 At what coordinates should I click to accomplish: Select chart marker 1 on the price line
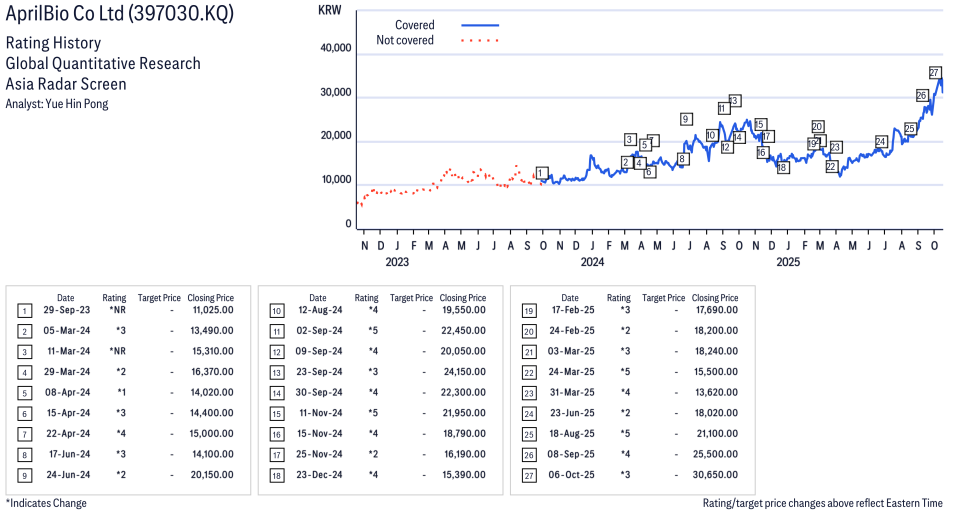coord(542,173)
